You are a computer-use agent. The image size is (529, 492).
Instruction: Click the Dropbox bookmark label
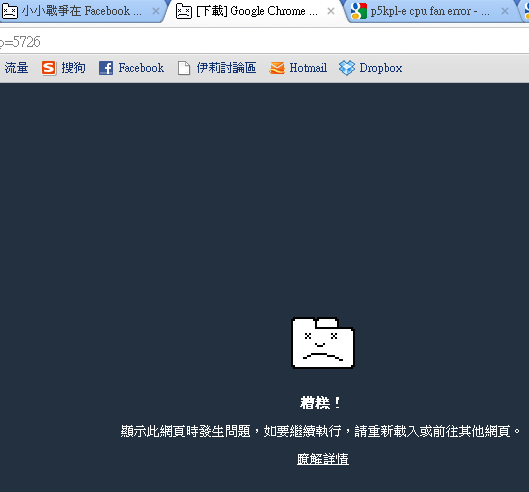pos(381,68)
